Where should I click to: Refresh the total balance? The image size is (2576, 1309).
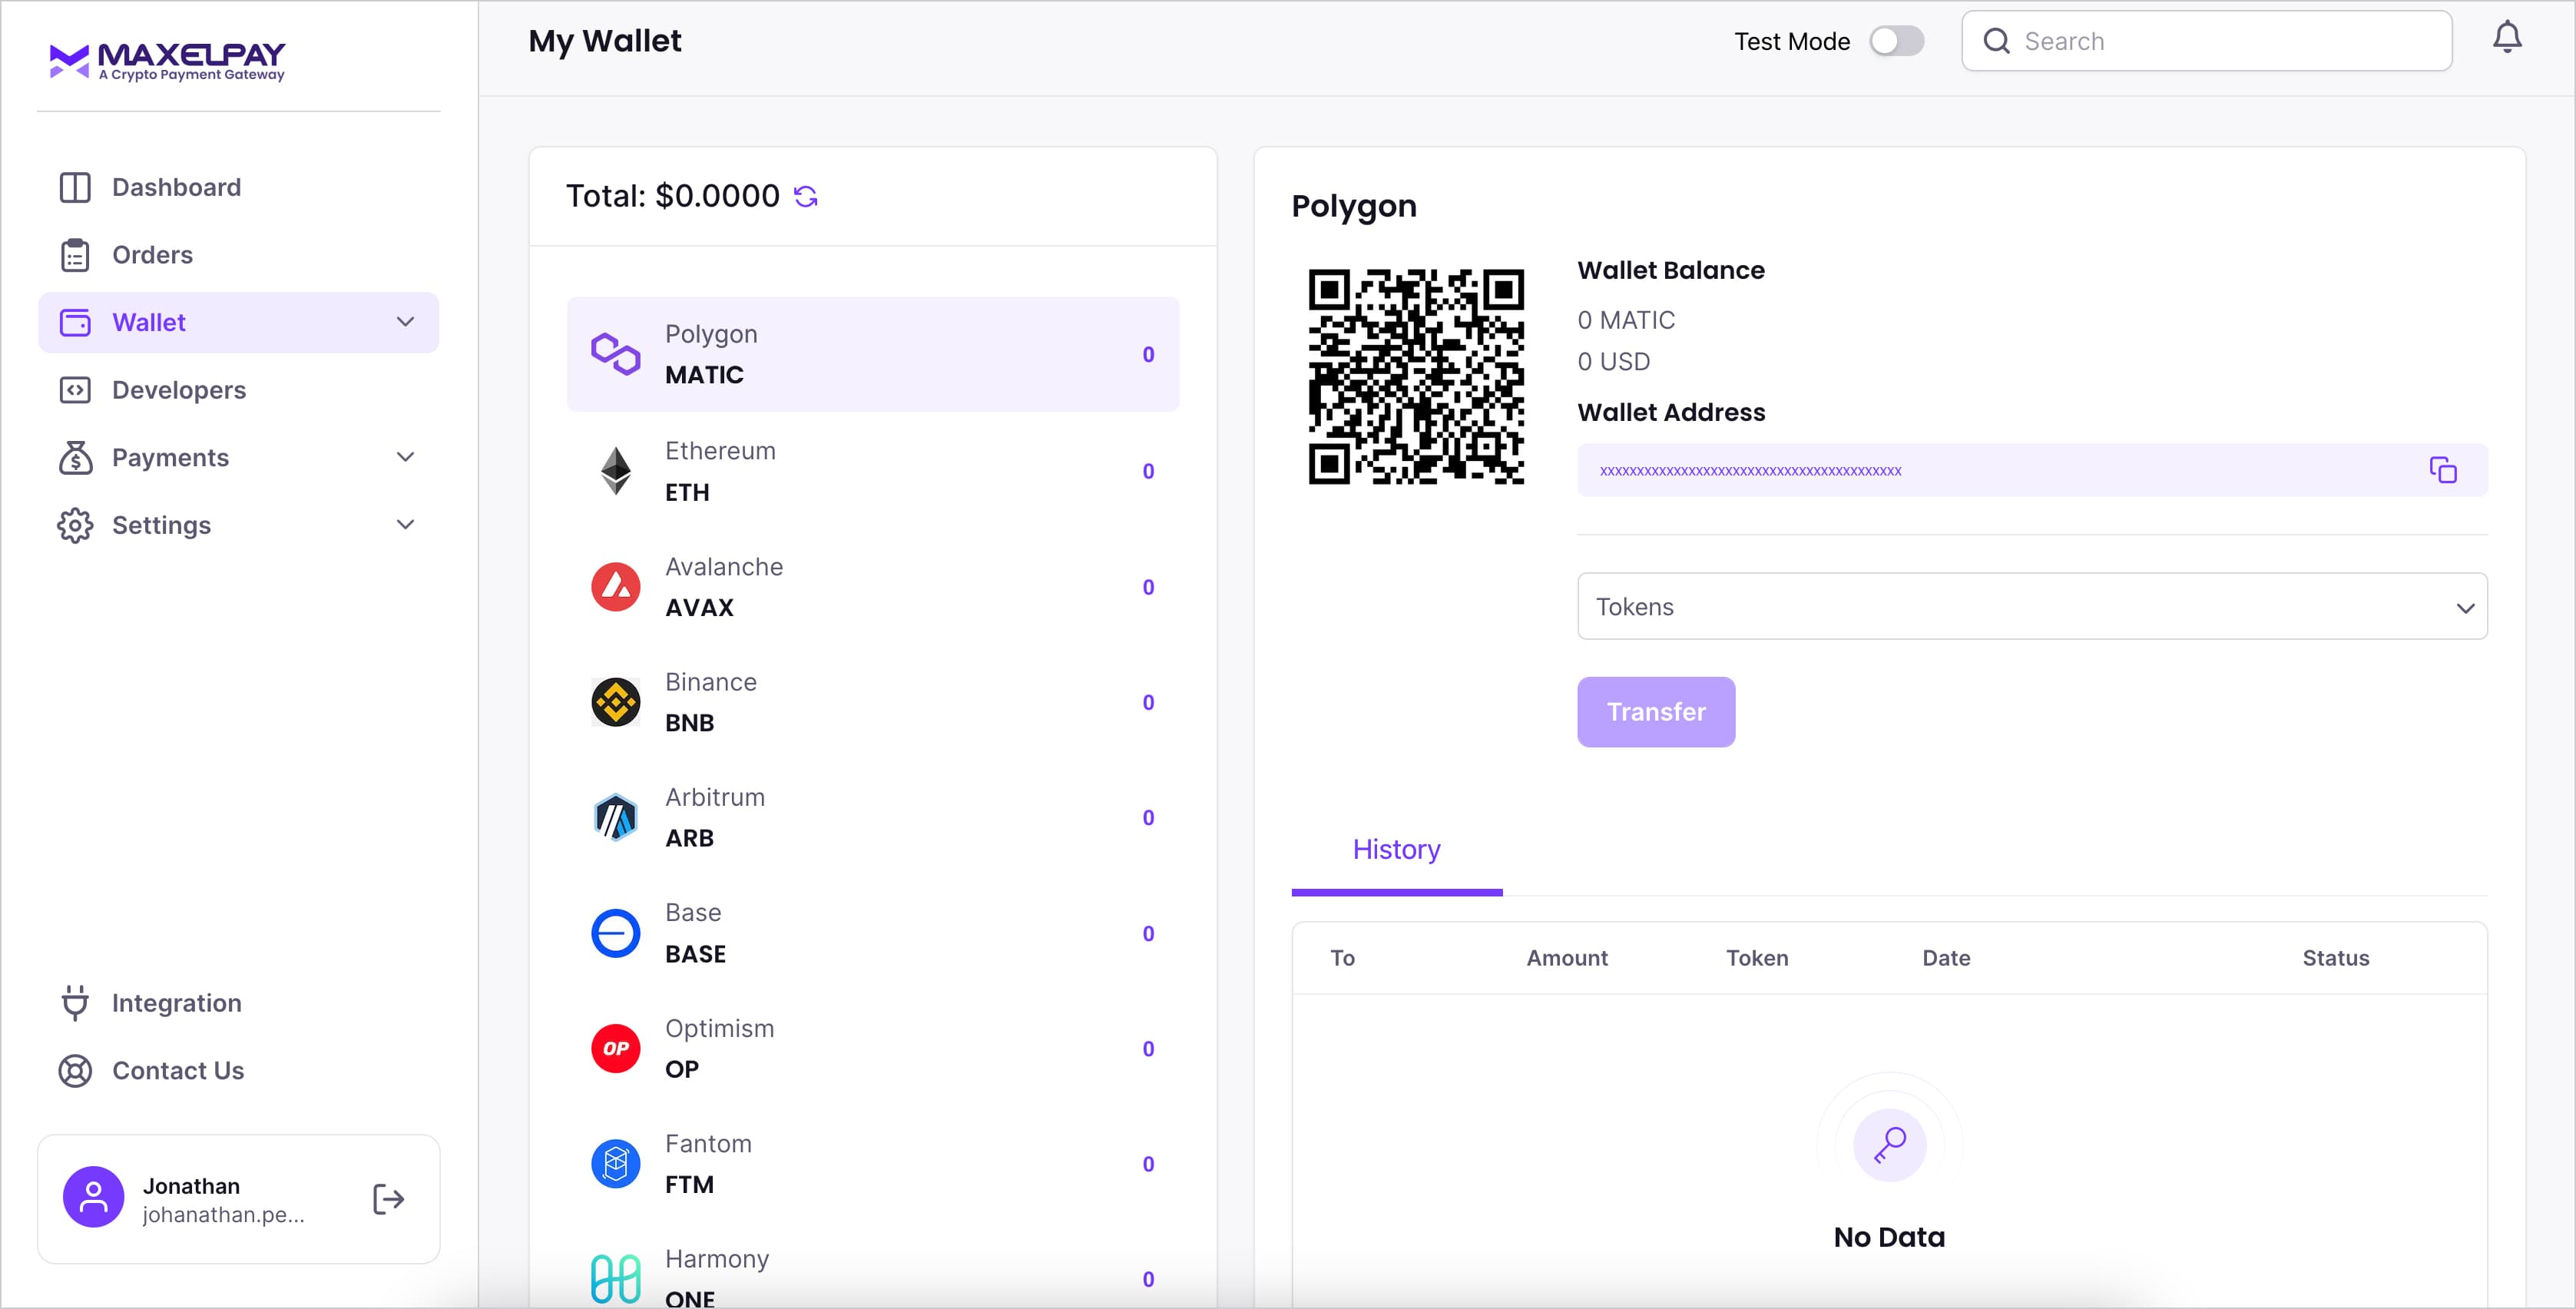(x=805, y=197)
